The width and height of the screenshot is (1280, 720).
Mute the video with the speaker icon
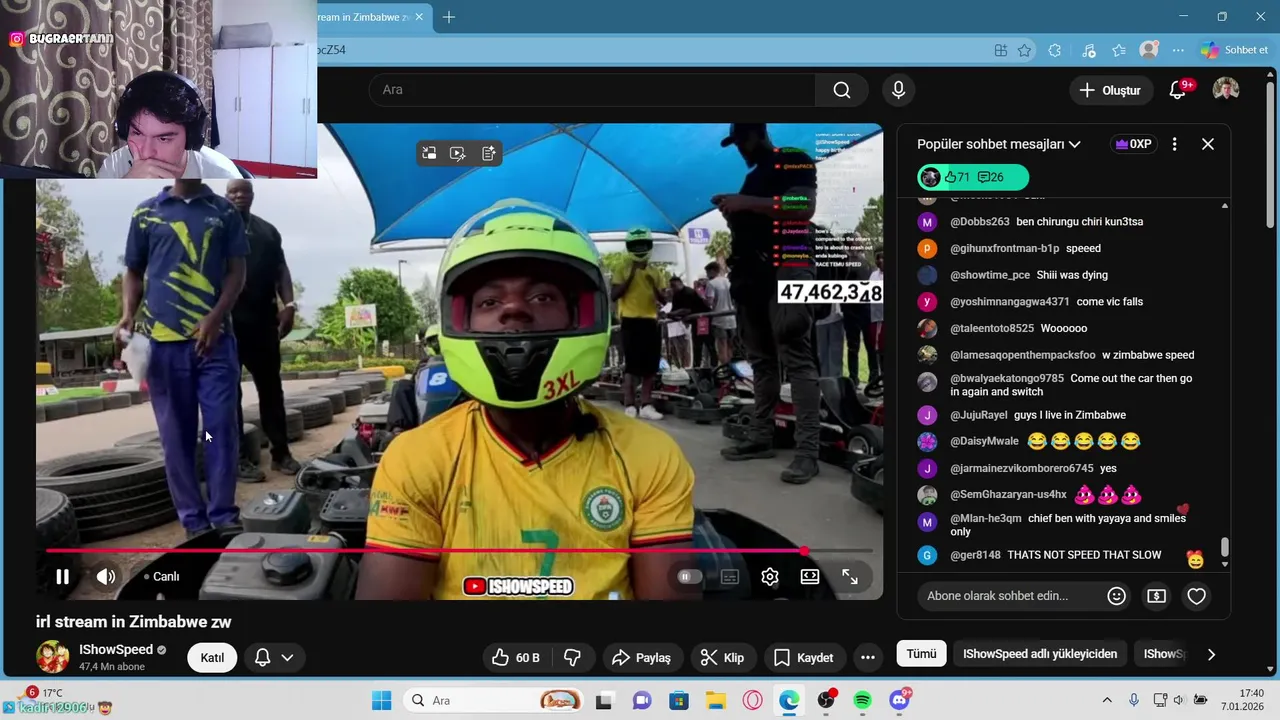coord(106,576)
